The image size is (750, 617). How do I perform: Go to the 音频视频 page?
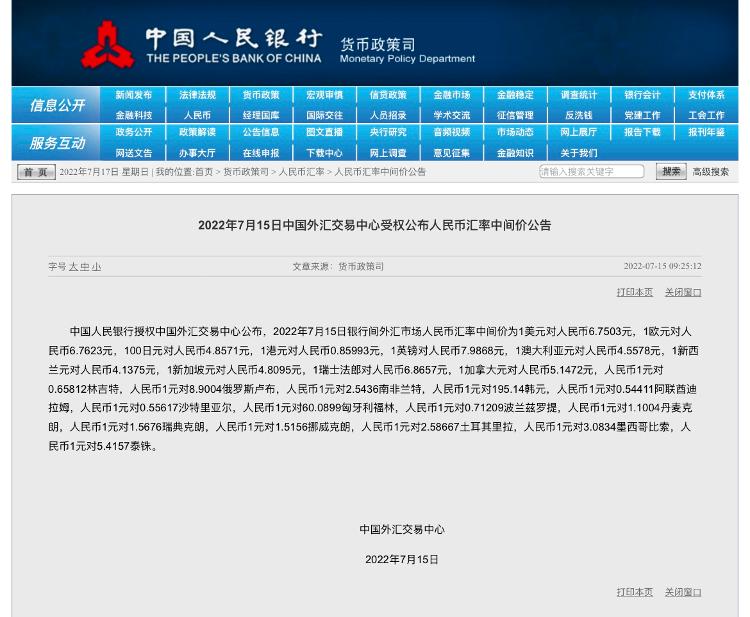(452, 132)
